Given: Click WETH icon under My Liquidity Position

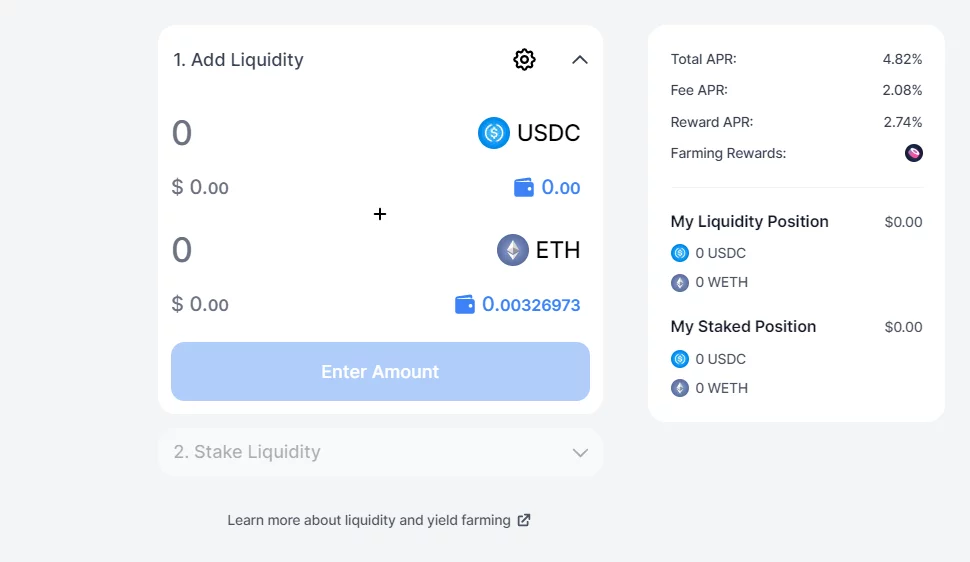Looking at the screenshot, I should (680, 282).
